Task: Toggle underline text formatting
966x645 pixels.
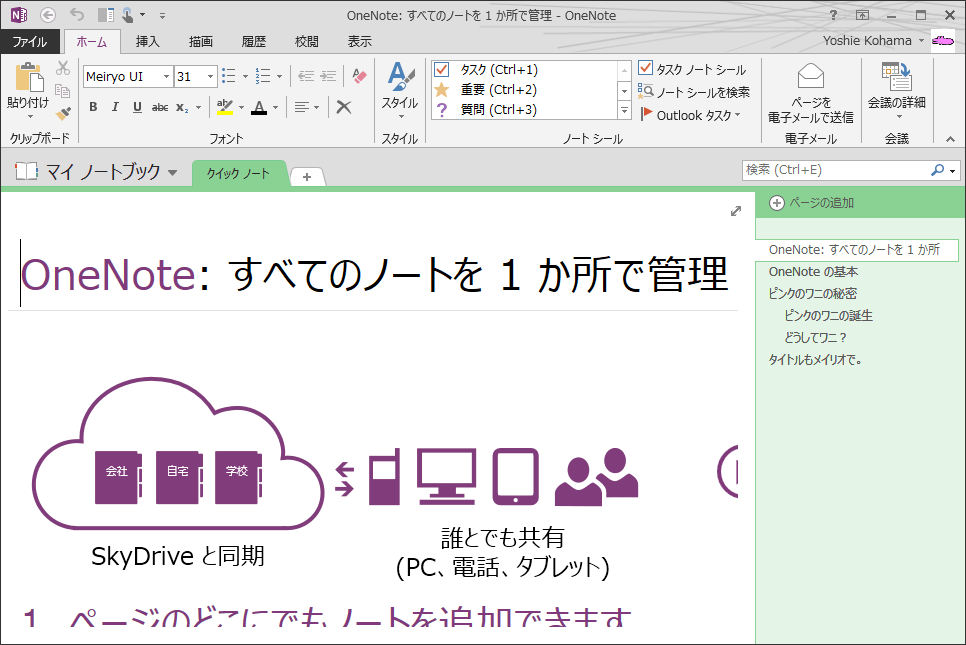Action: (137, 107)
